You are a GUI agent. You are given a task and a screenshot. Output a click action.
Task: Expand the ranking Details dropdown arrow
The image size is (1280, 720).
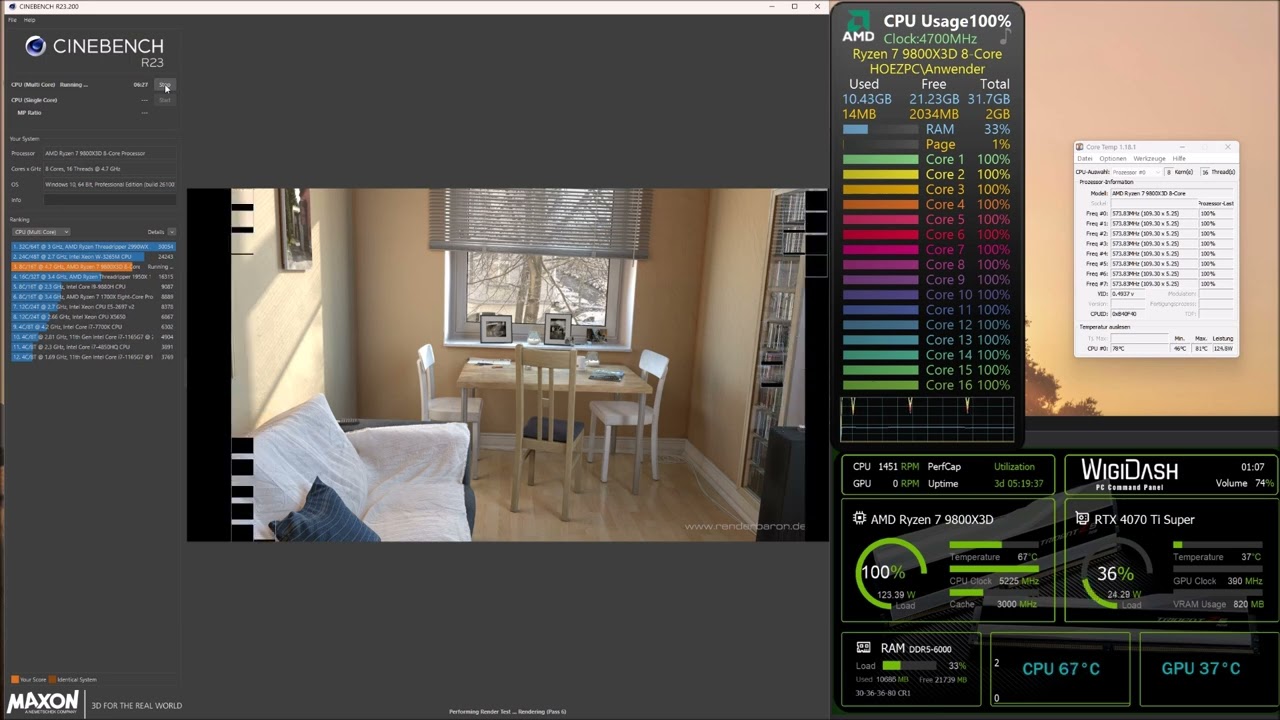[x=171, y=232]
